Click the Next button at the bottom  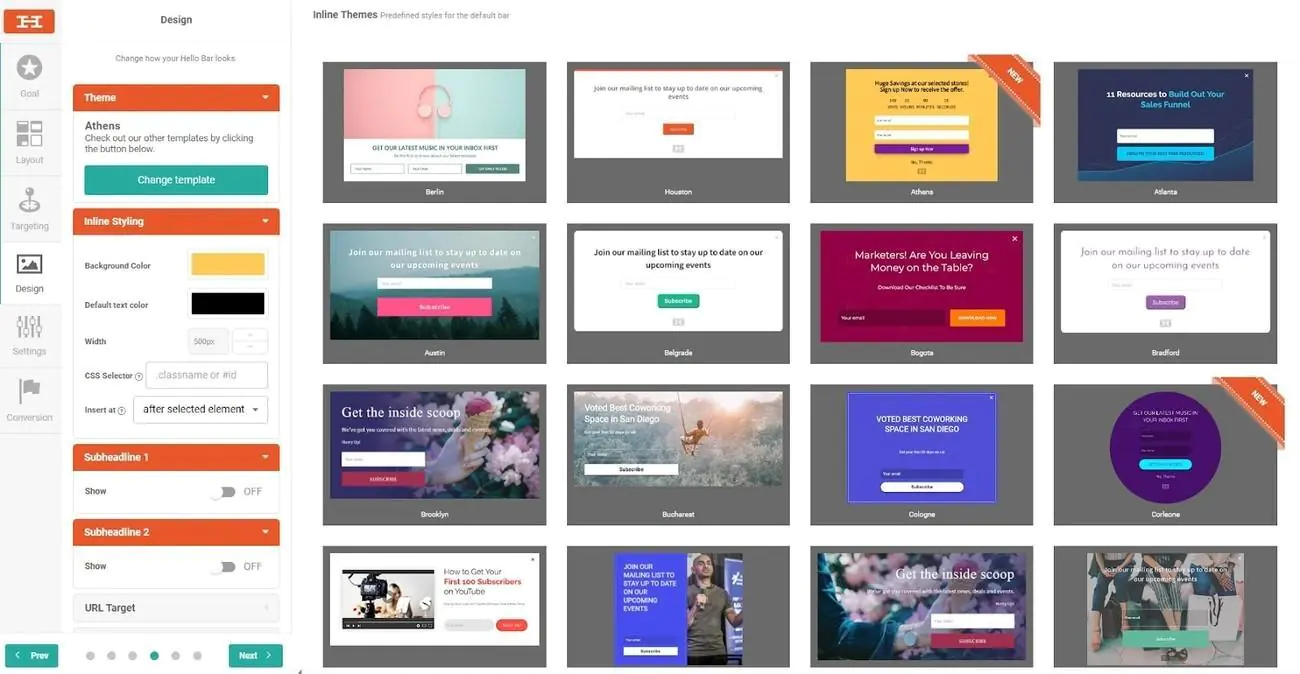255,655
